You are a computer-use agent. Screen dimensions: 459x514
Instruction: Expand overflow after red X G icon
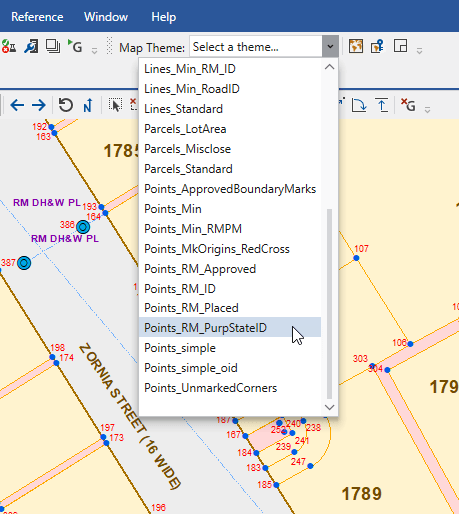(427, 109)
